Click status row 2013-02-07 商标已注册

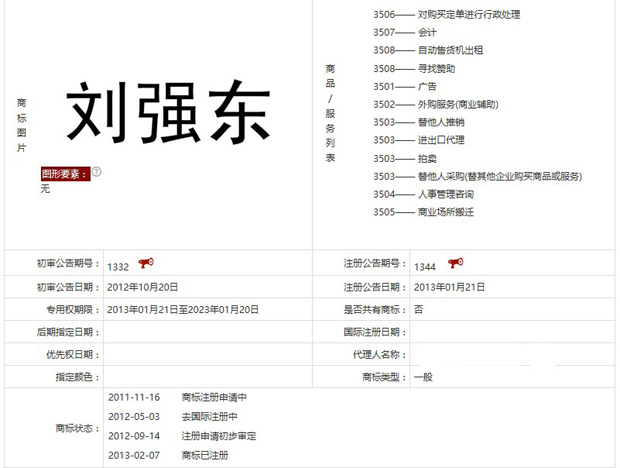pyautogui.click(x=168, y=455)
